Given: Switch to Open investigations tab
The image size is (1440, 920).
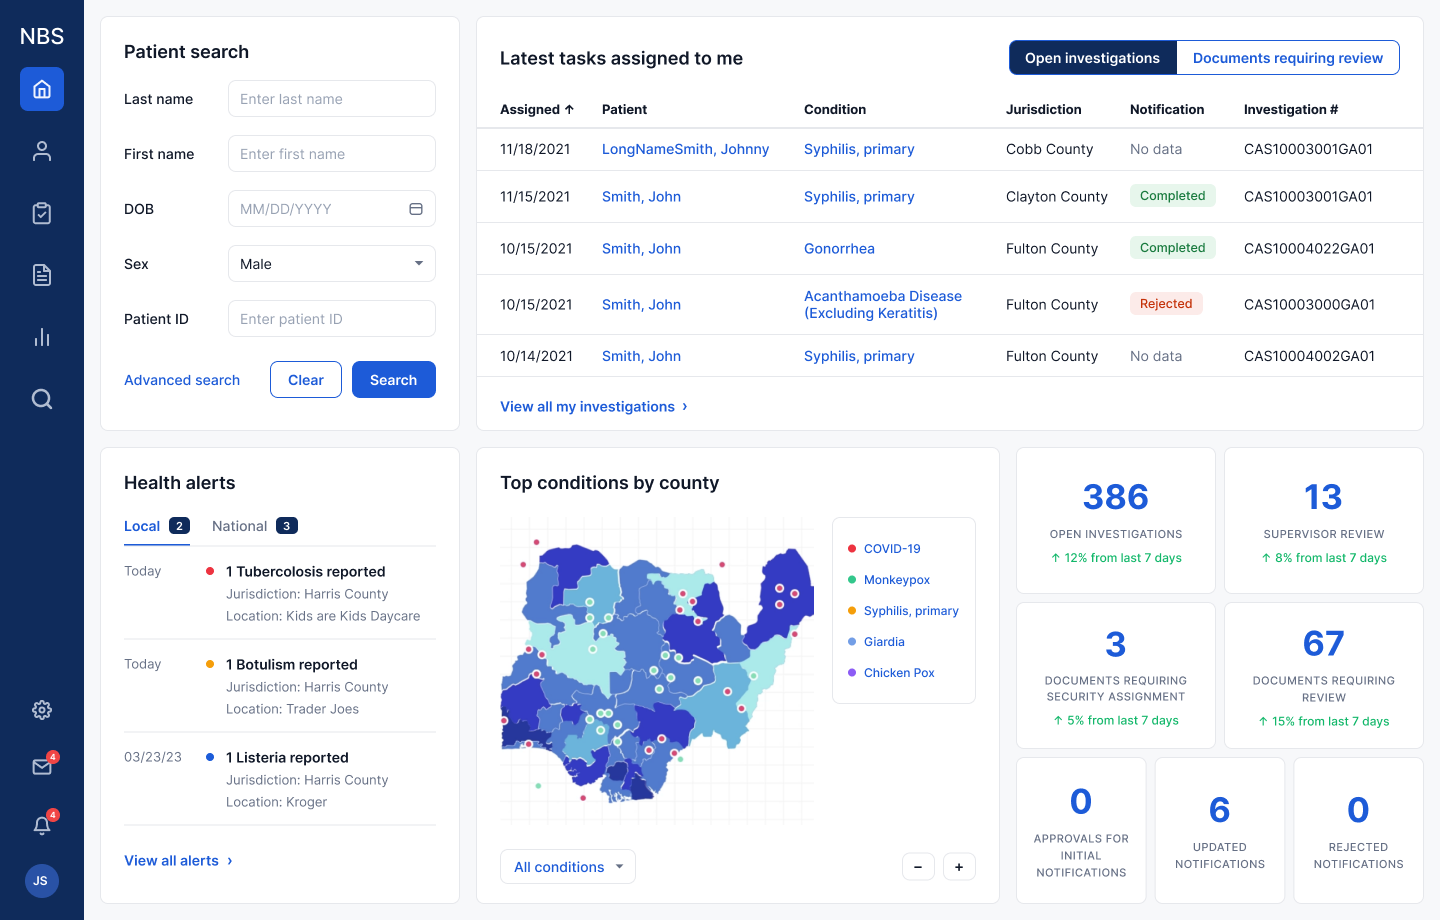Looking at the screenshot, I should coord(1093,58).
